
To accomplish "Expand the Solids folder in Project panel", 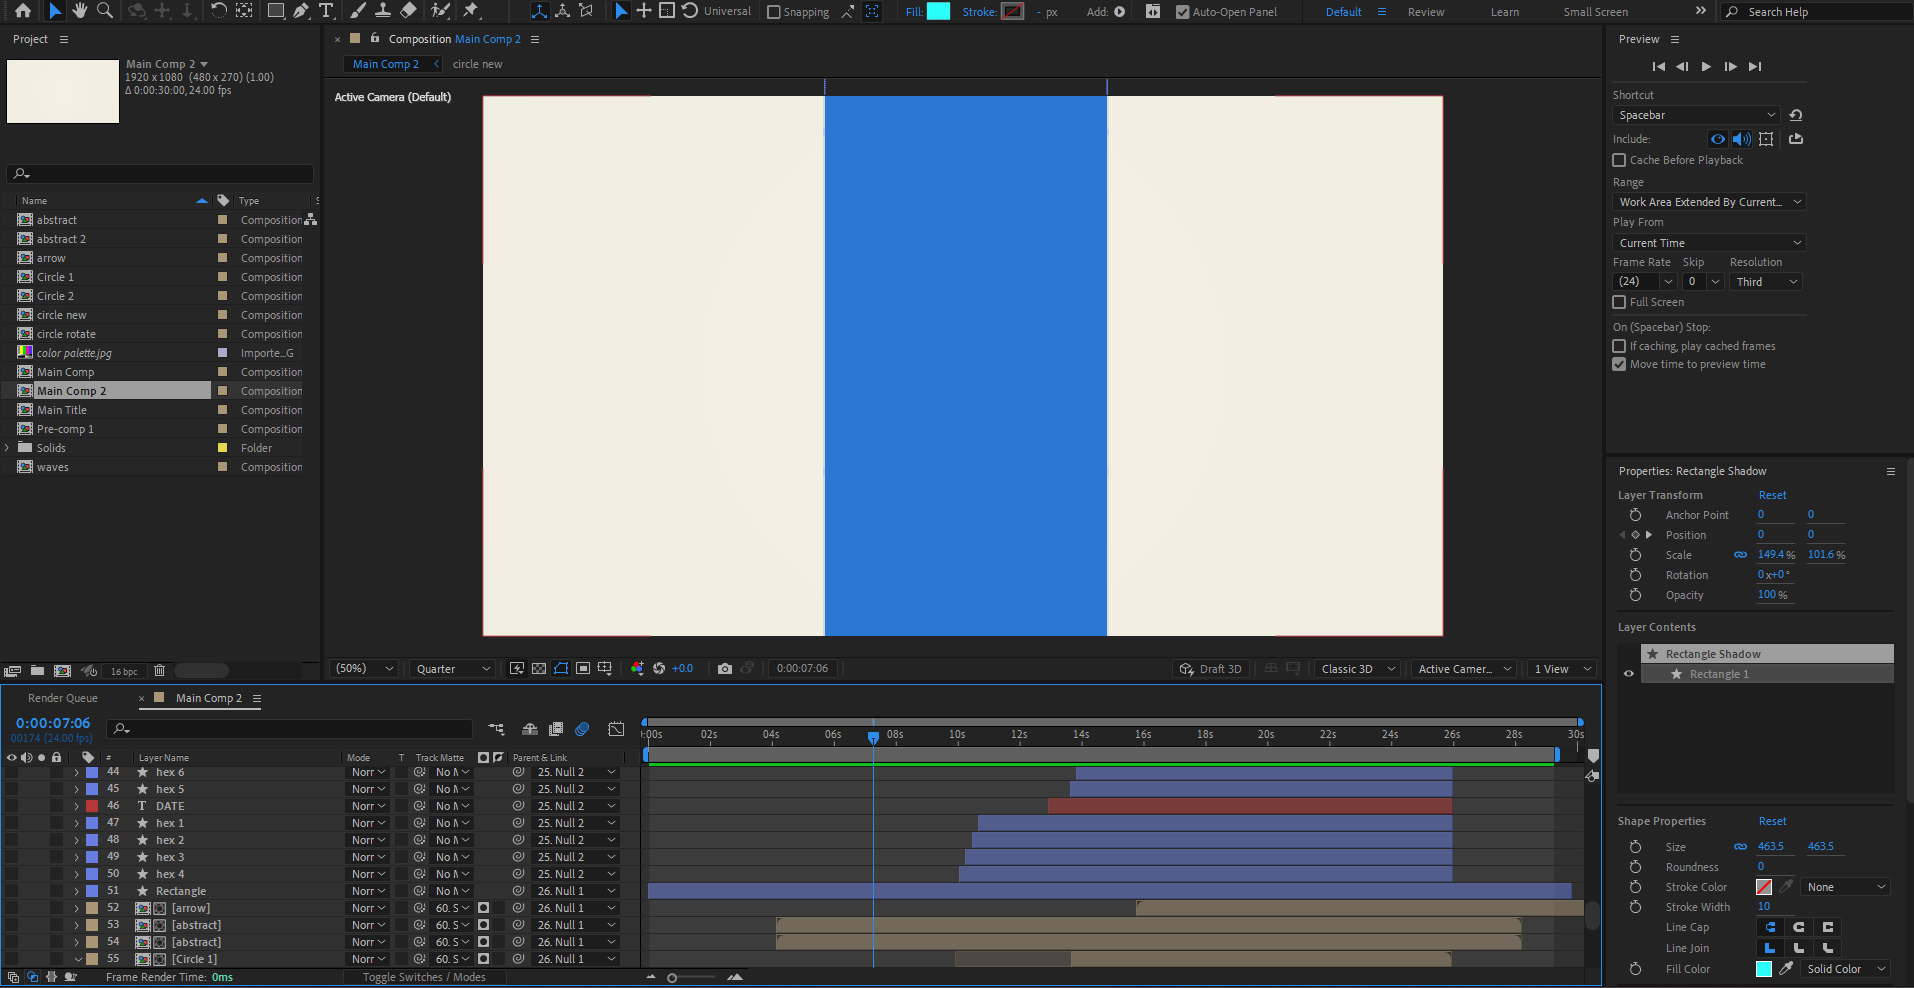I will coord(7,448).
